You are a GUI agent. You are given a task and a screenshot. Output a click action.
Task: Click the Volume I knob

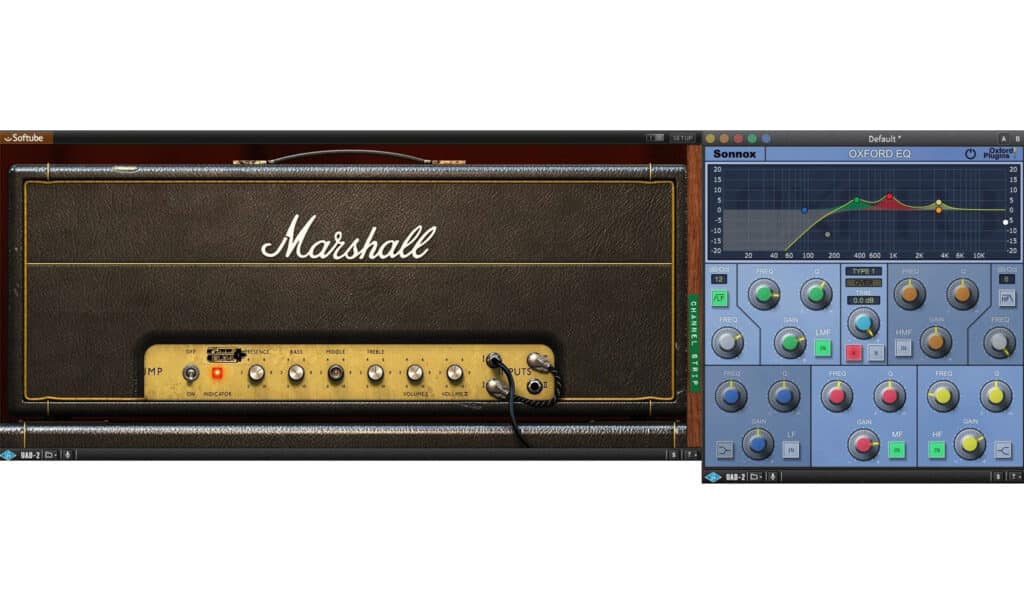tap(415, 373)
